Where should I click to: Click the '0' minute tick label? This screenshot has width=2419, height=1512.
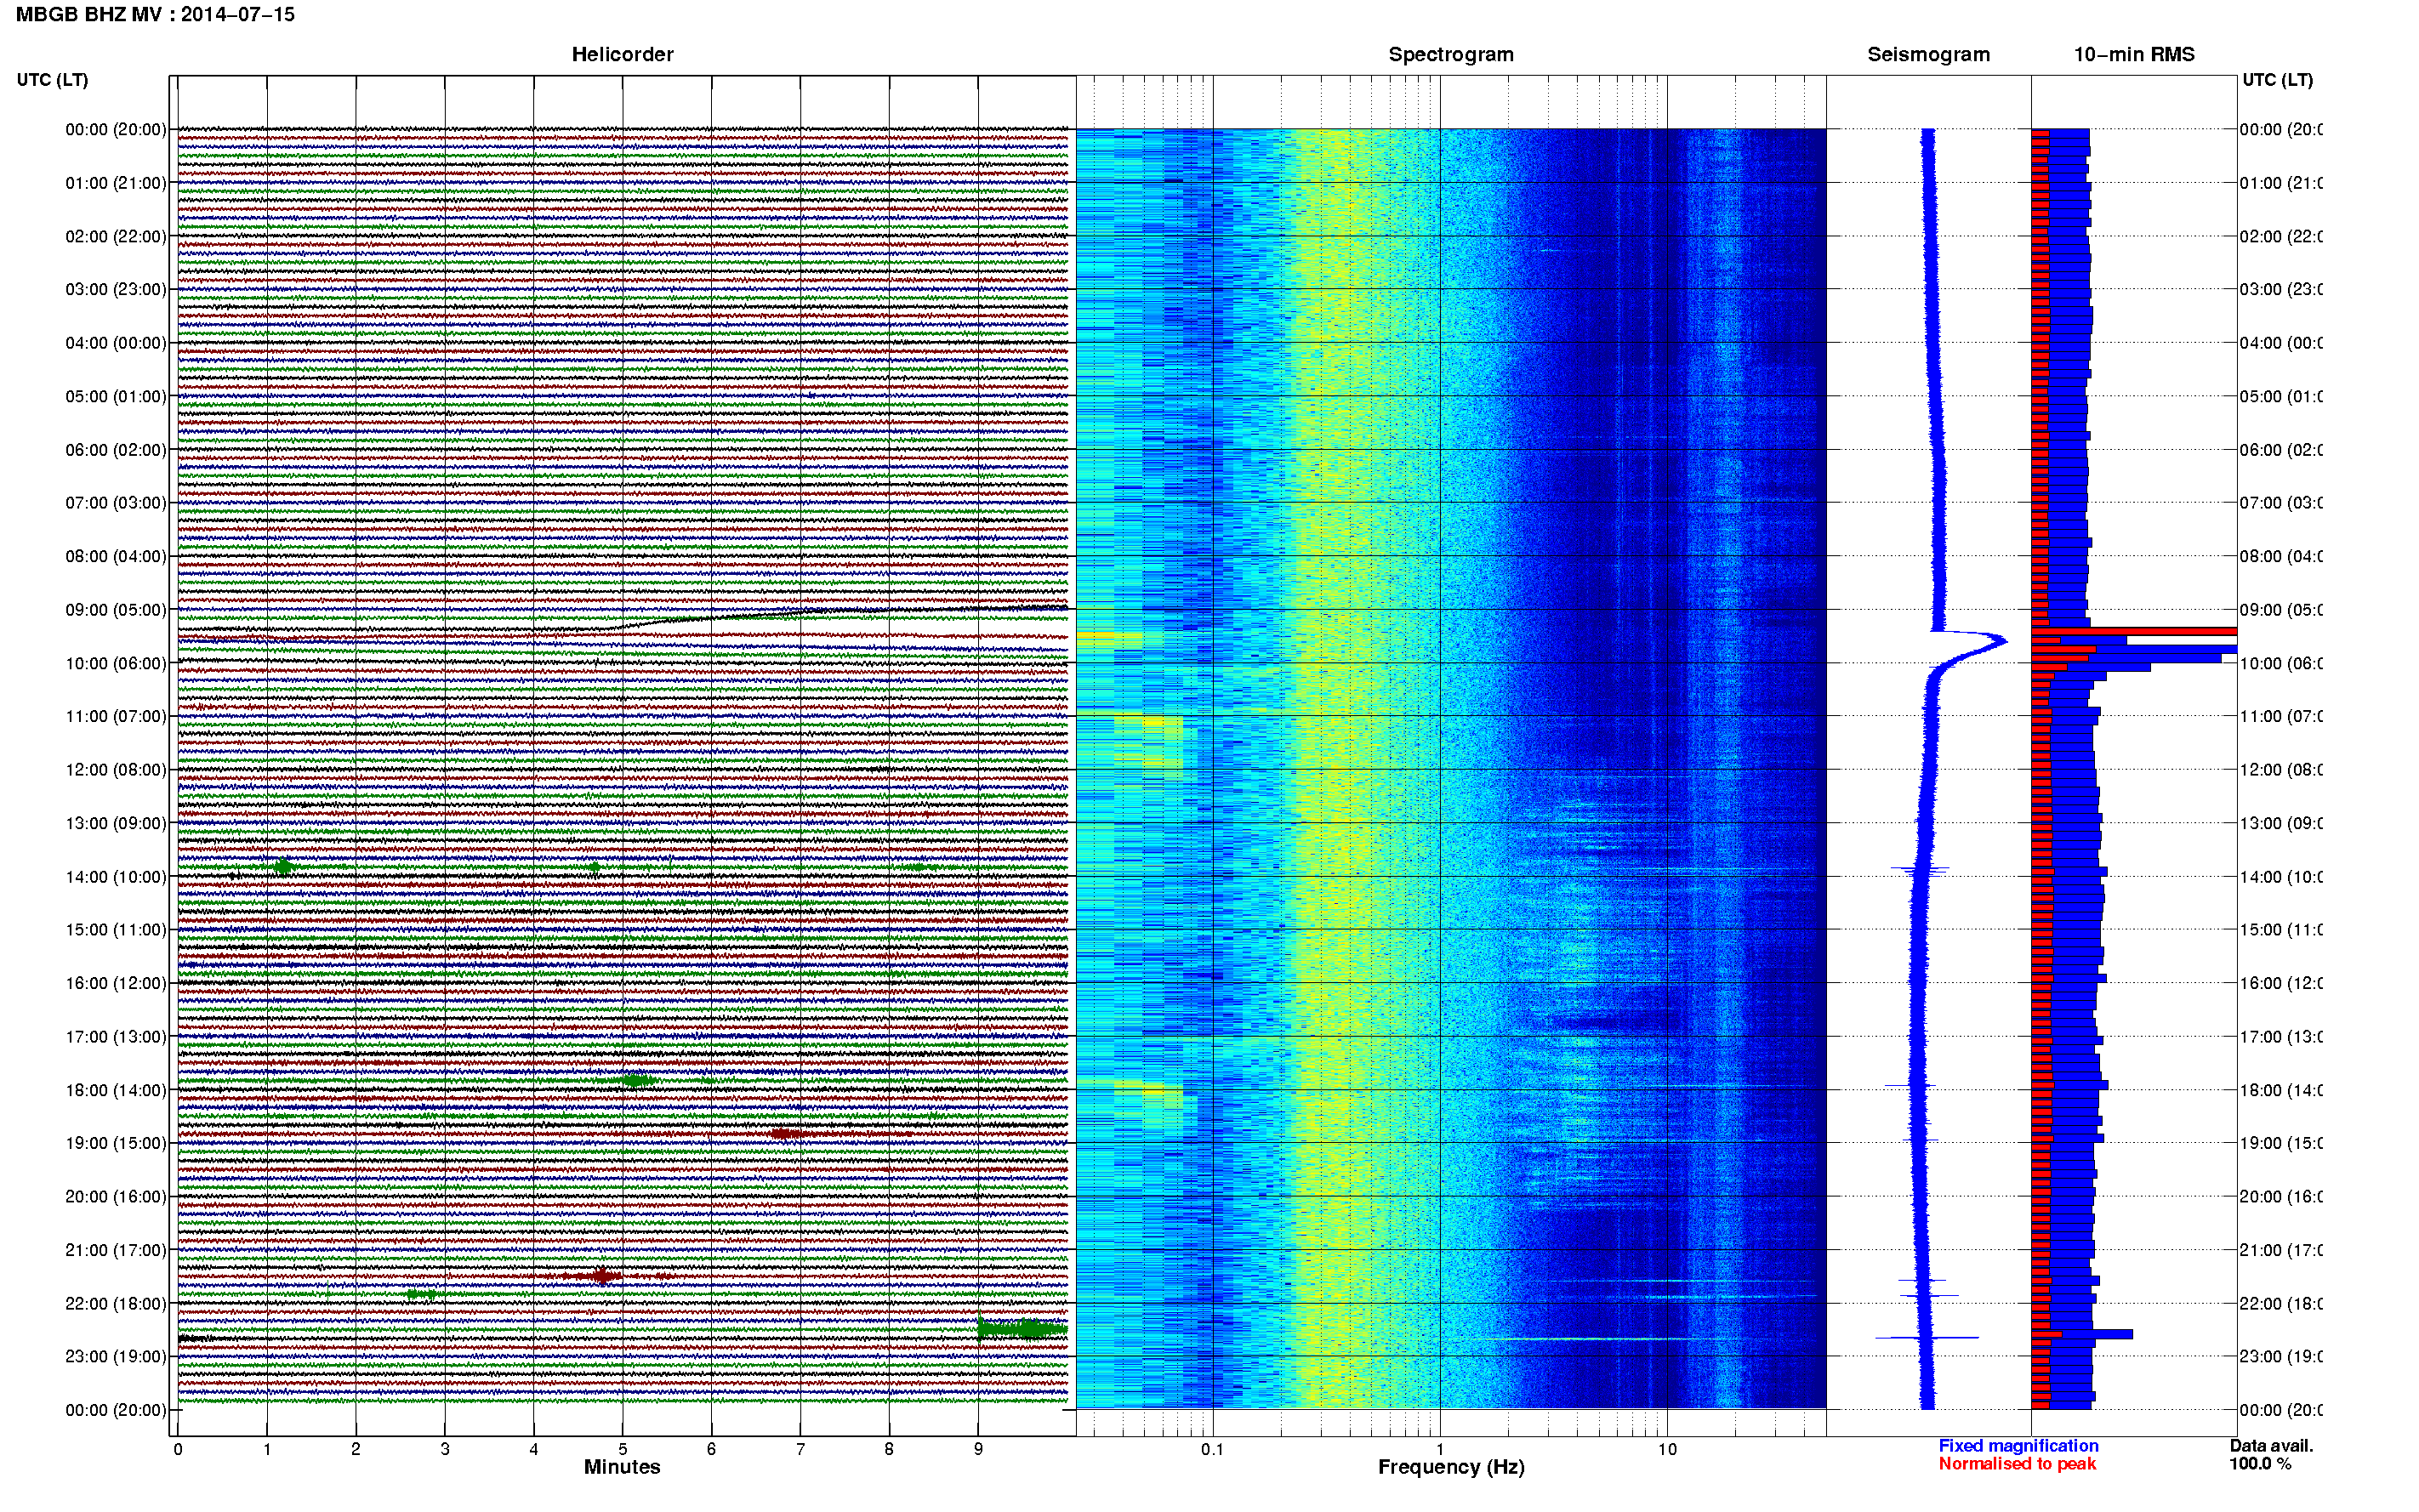(178, 1449)
